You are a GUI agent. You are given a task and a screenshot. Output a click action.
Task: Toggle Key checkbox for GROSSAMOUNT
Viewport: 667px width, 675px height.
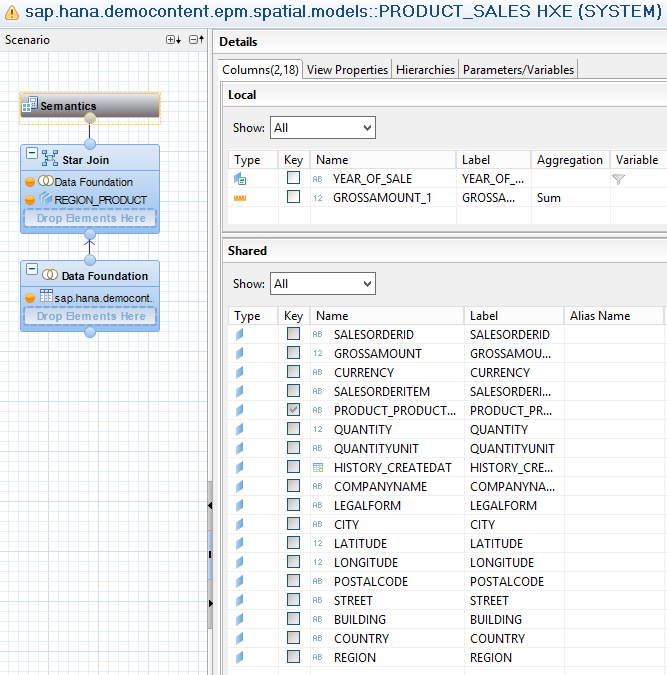294,353
